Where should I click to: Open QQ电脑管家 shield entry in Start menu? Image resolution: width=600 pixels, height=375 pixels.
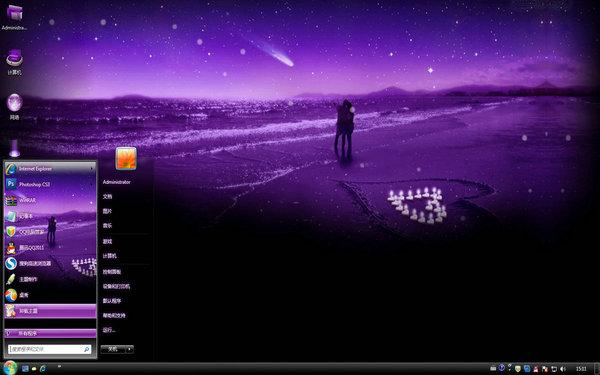[x=50, y=232]
